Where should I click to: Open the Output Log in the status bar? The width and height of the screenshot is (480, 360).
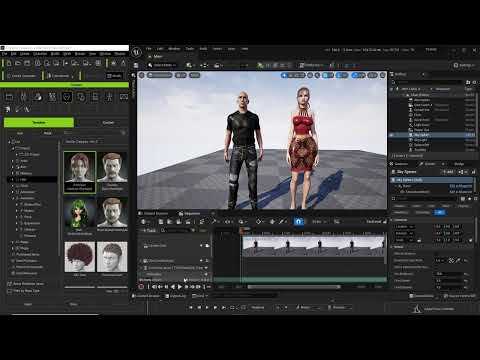point(176,296)
